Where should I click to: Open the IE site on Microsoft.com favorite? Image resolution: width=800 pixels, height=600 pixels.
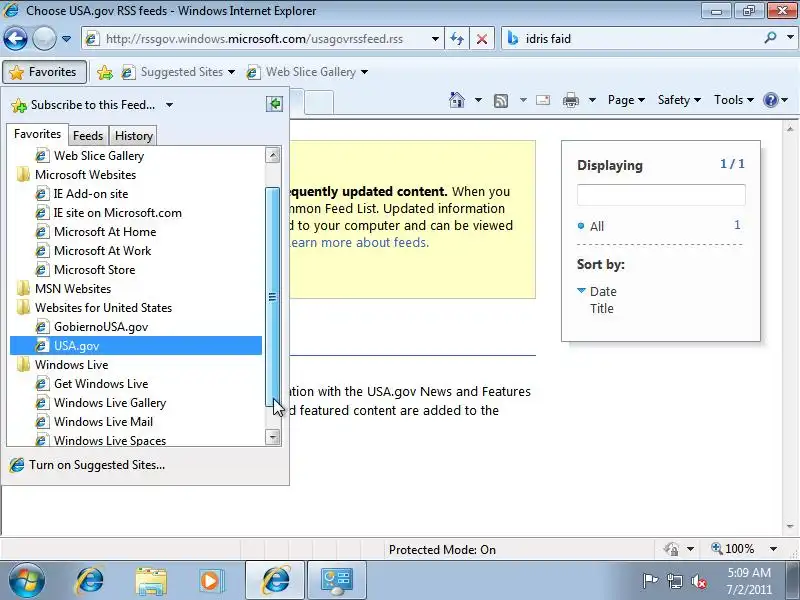coord(117,213)
